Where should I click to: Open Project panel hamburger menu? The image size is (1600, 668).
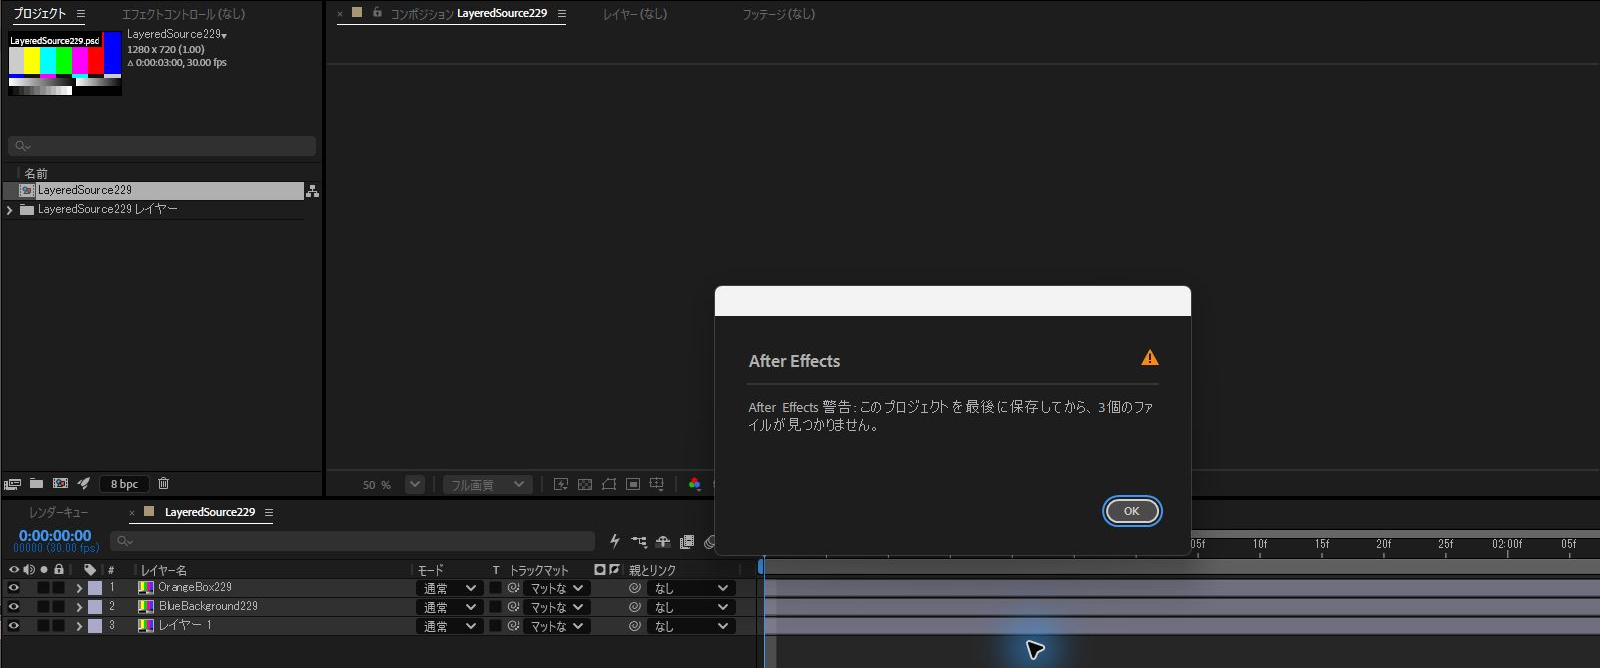(x=81, y=14)
